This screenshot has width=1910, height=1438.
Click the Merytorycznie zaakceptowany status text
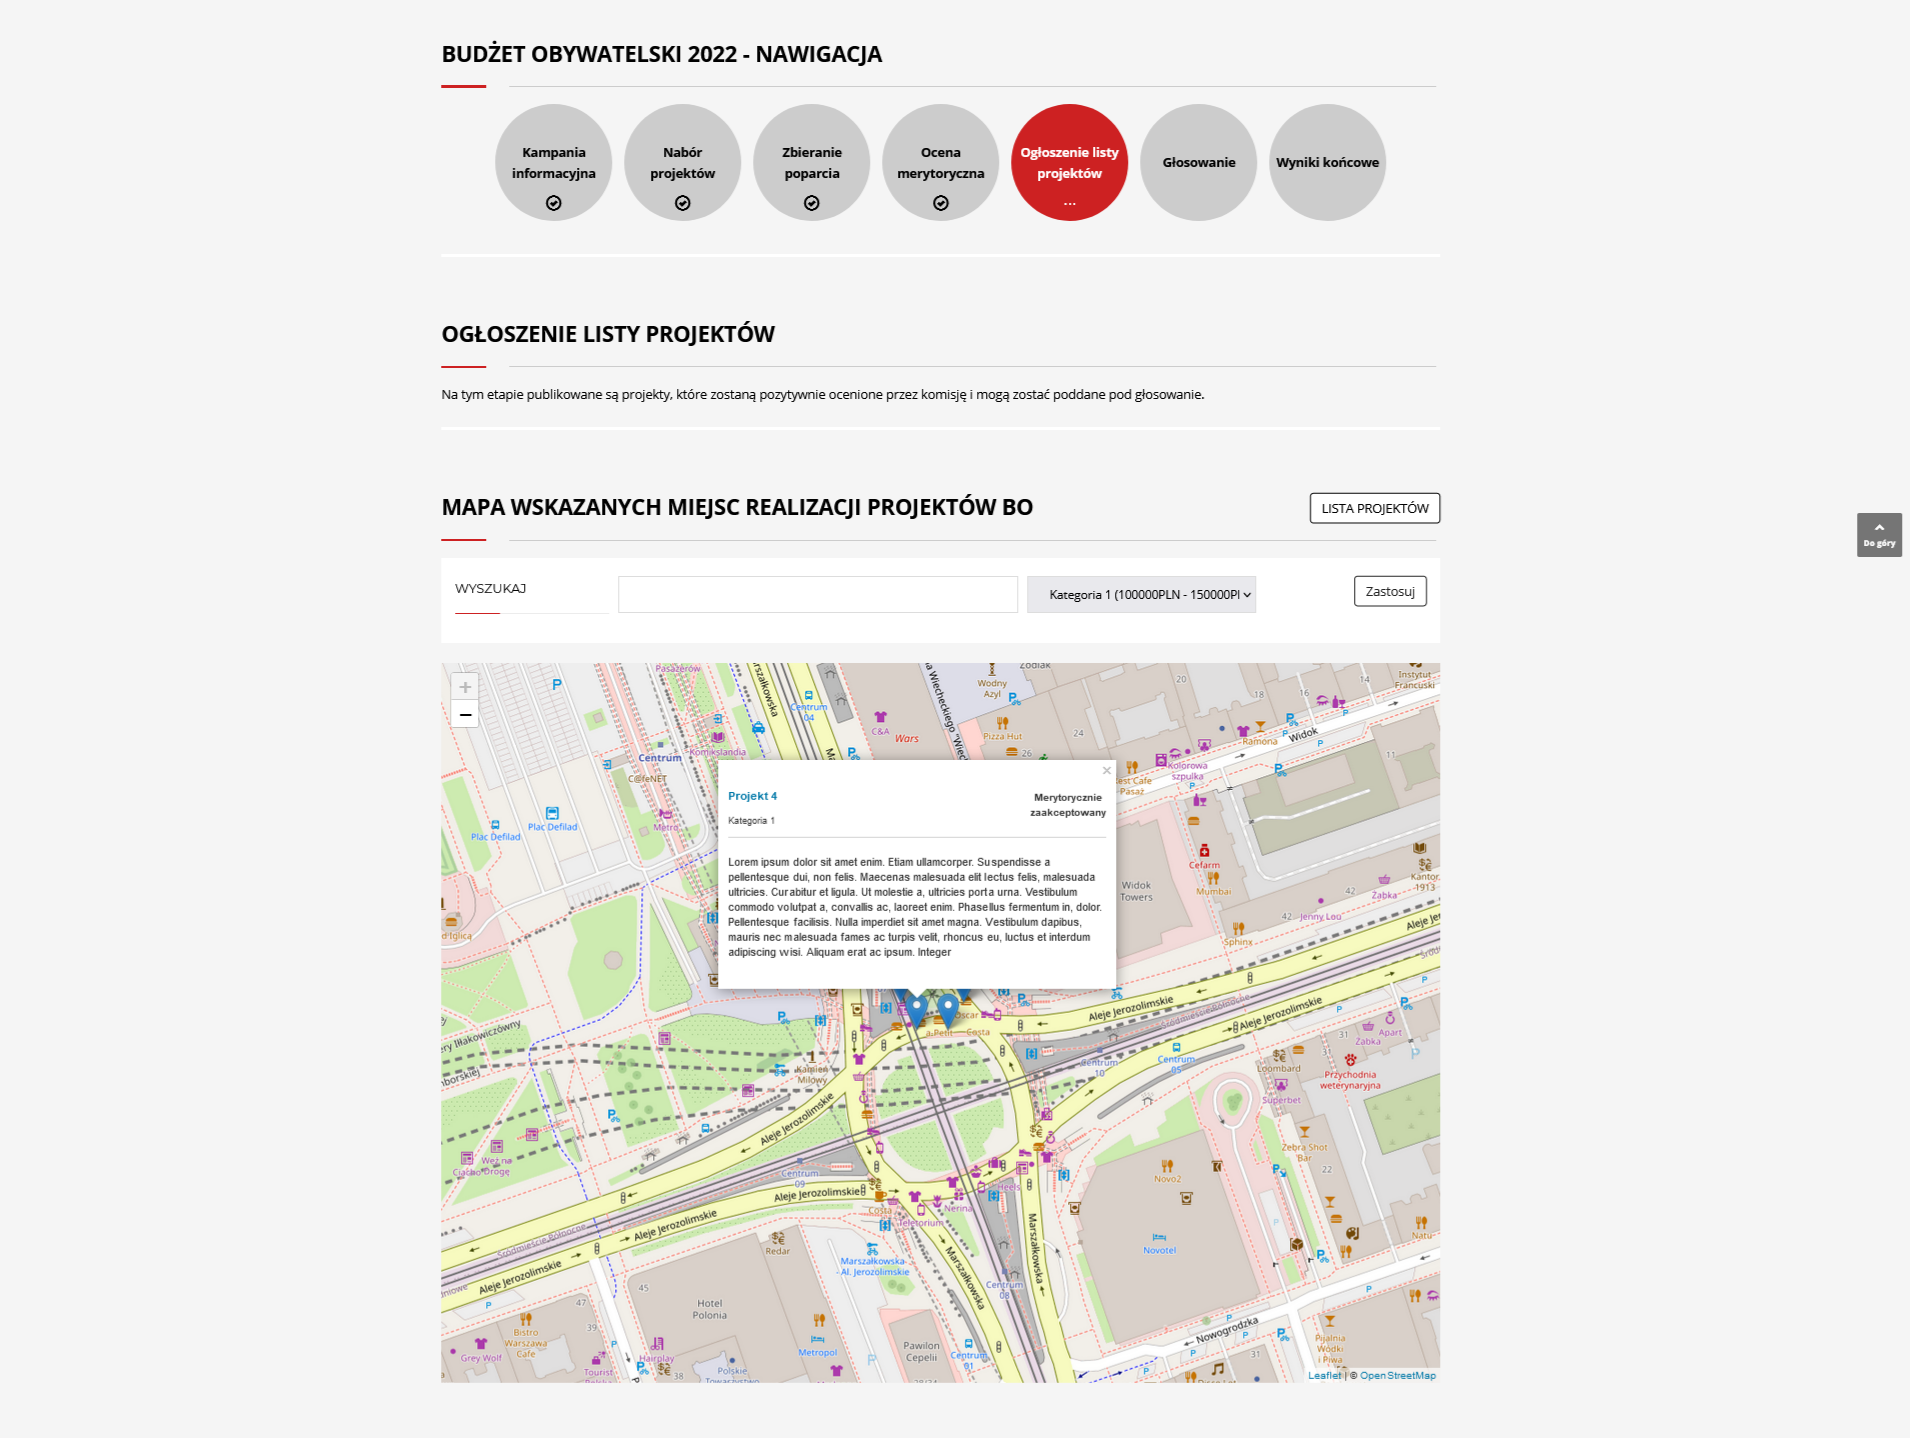coord(1068,805)
